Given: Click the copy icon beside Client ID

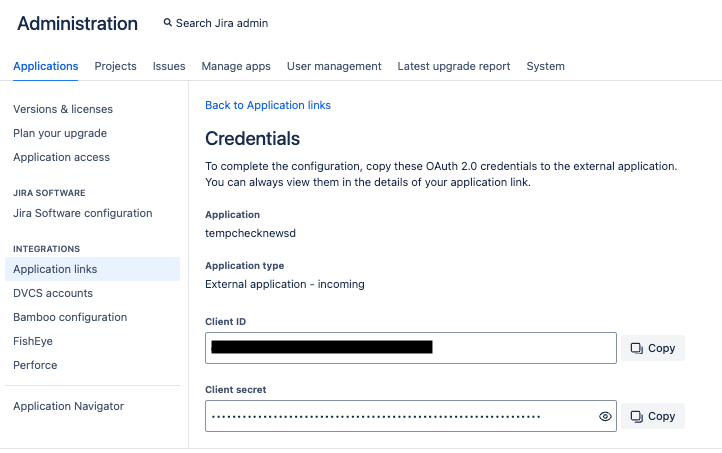Looking at the screenshot, I should point(637,348).
